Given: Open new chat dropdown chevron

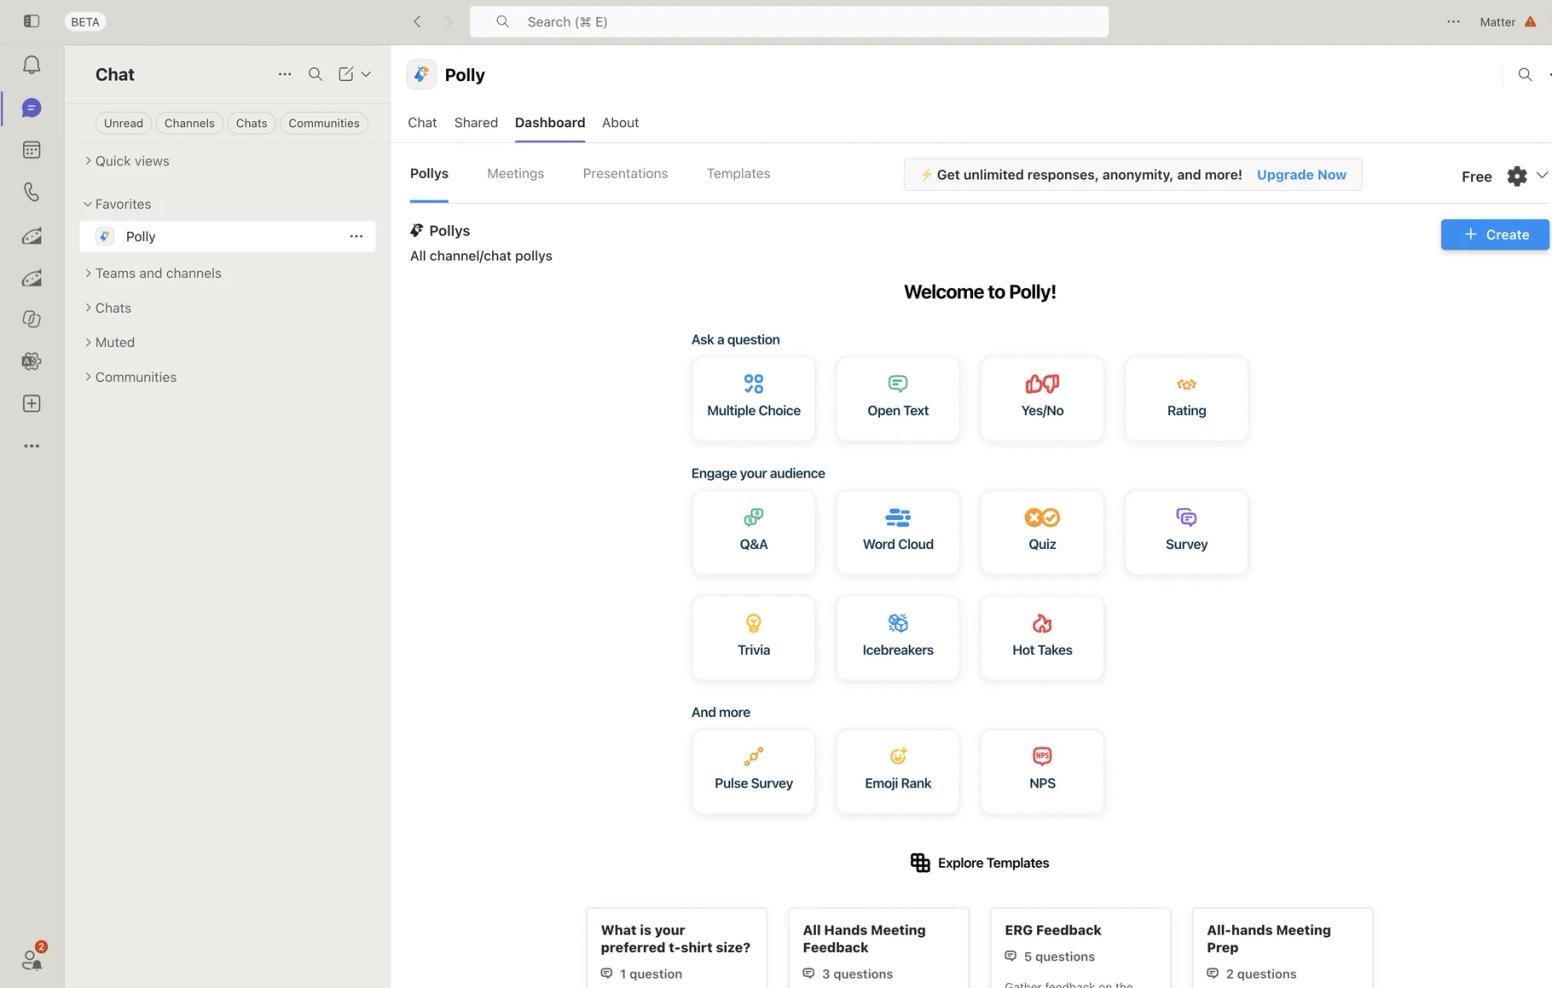Looking at the screenshot, I should (x=366, y=74).
